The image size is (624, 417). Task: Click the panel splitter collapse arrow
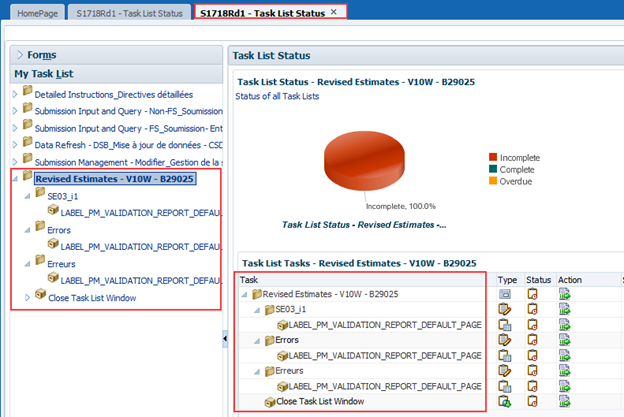pyautogui.click(x=223, y=341)
